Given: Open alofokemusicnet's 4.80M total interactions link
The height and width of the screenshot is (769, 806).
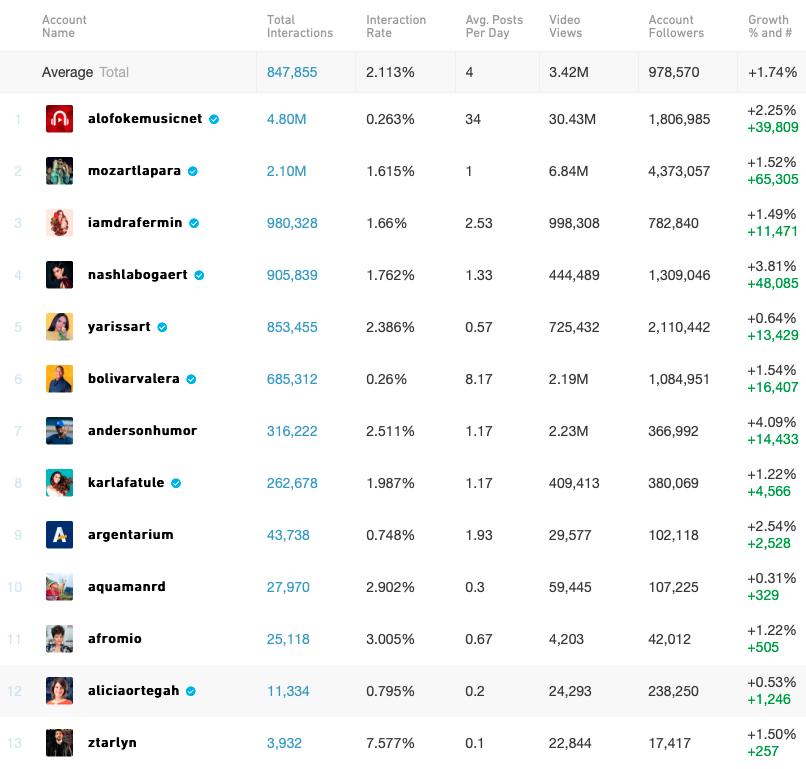Looking at the screenshot, I should (x=286, y=119).
